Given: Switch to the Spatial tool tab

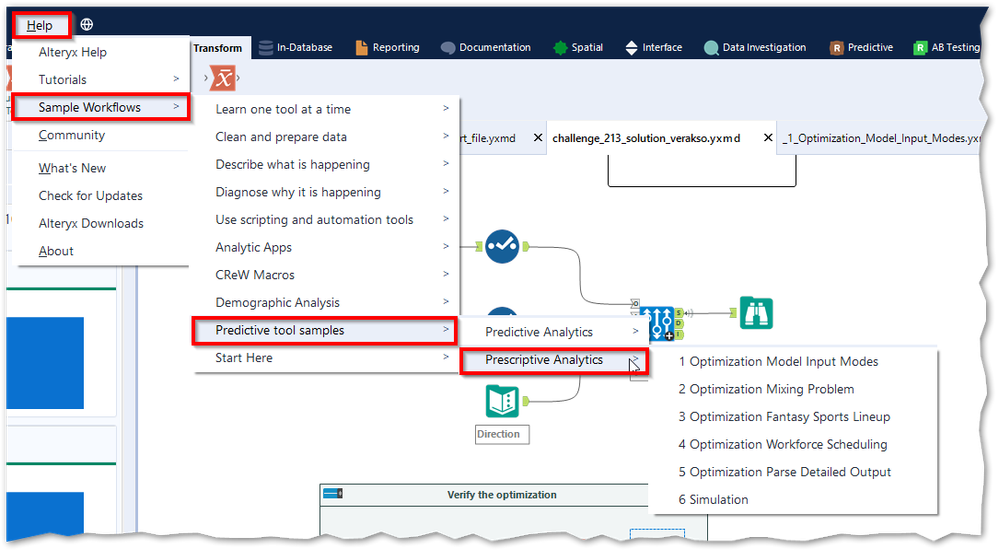Looking at the screenshot, I should 579,47.
